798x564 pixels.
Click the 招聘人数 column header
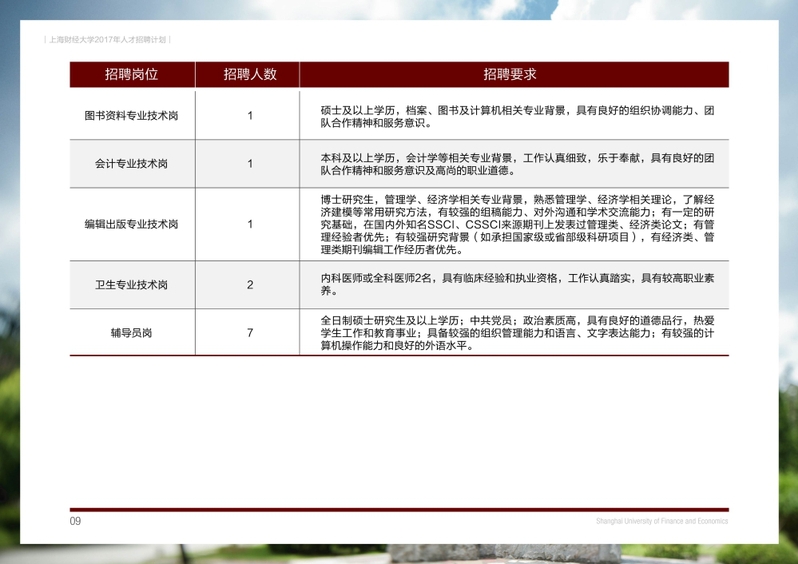tap(249, 75)
